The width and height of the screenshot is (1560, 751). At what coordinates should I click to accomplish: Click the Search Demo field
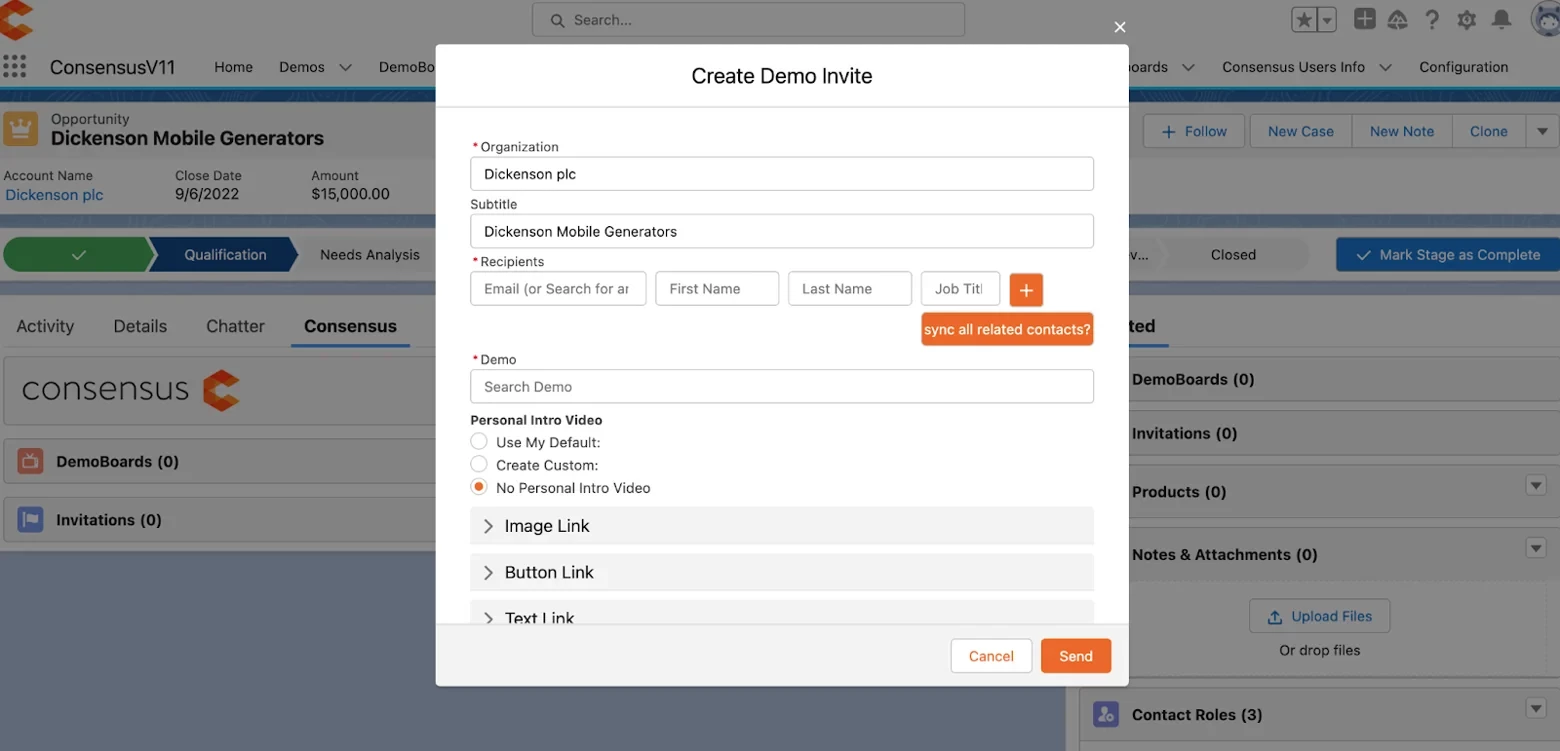(782, 387)
